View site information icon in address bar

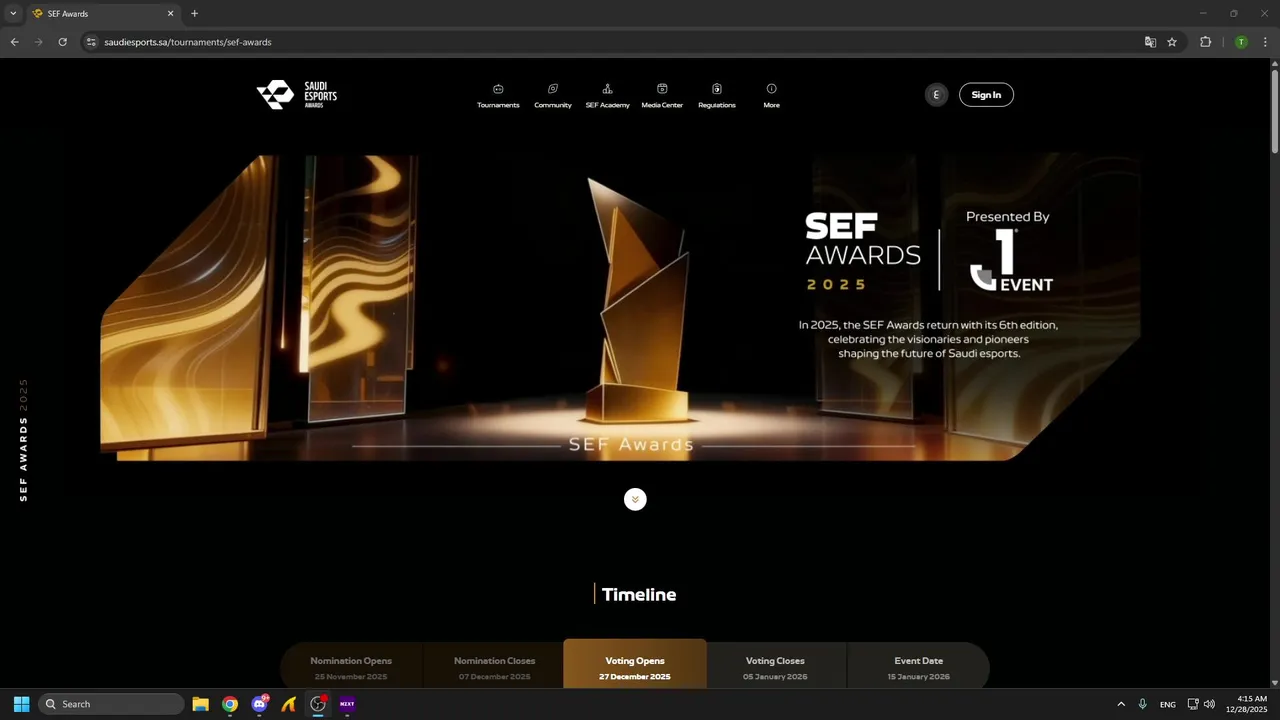(x=91, y=42)
